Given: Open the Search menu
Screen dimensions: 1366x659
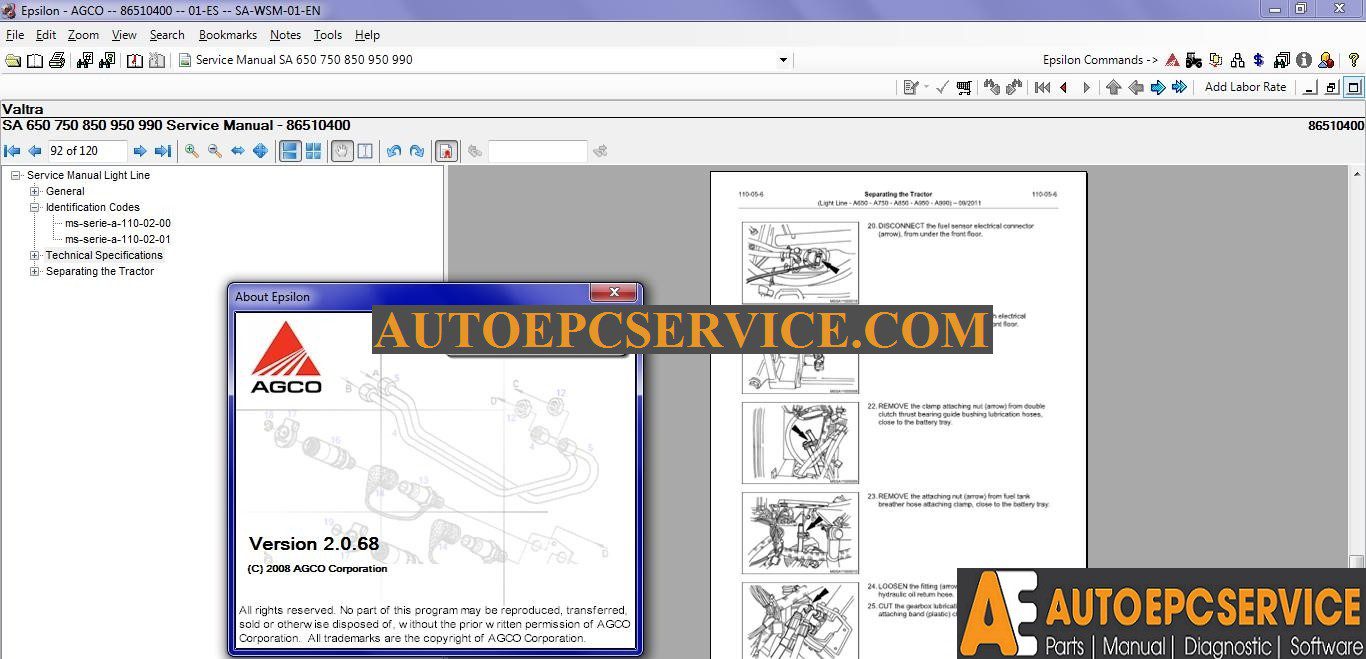Looking at the screenshot, I should click(167, 35).
